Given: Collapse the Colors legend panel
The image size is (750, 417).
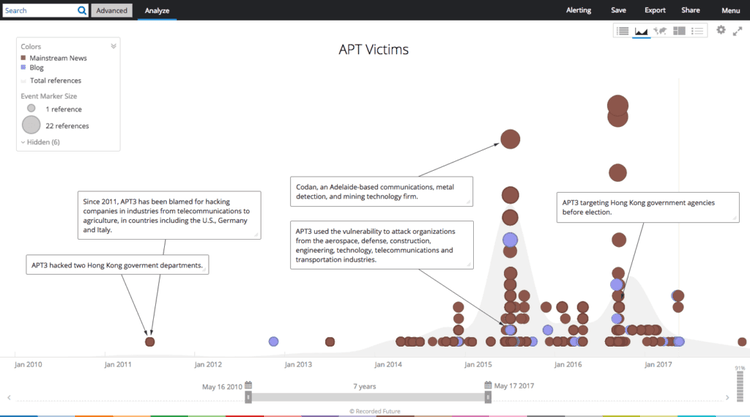Looking at the screenshot, I should click(113, 46).
